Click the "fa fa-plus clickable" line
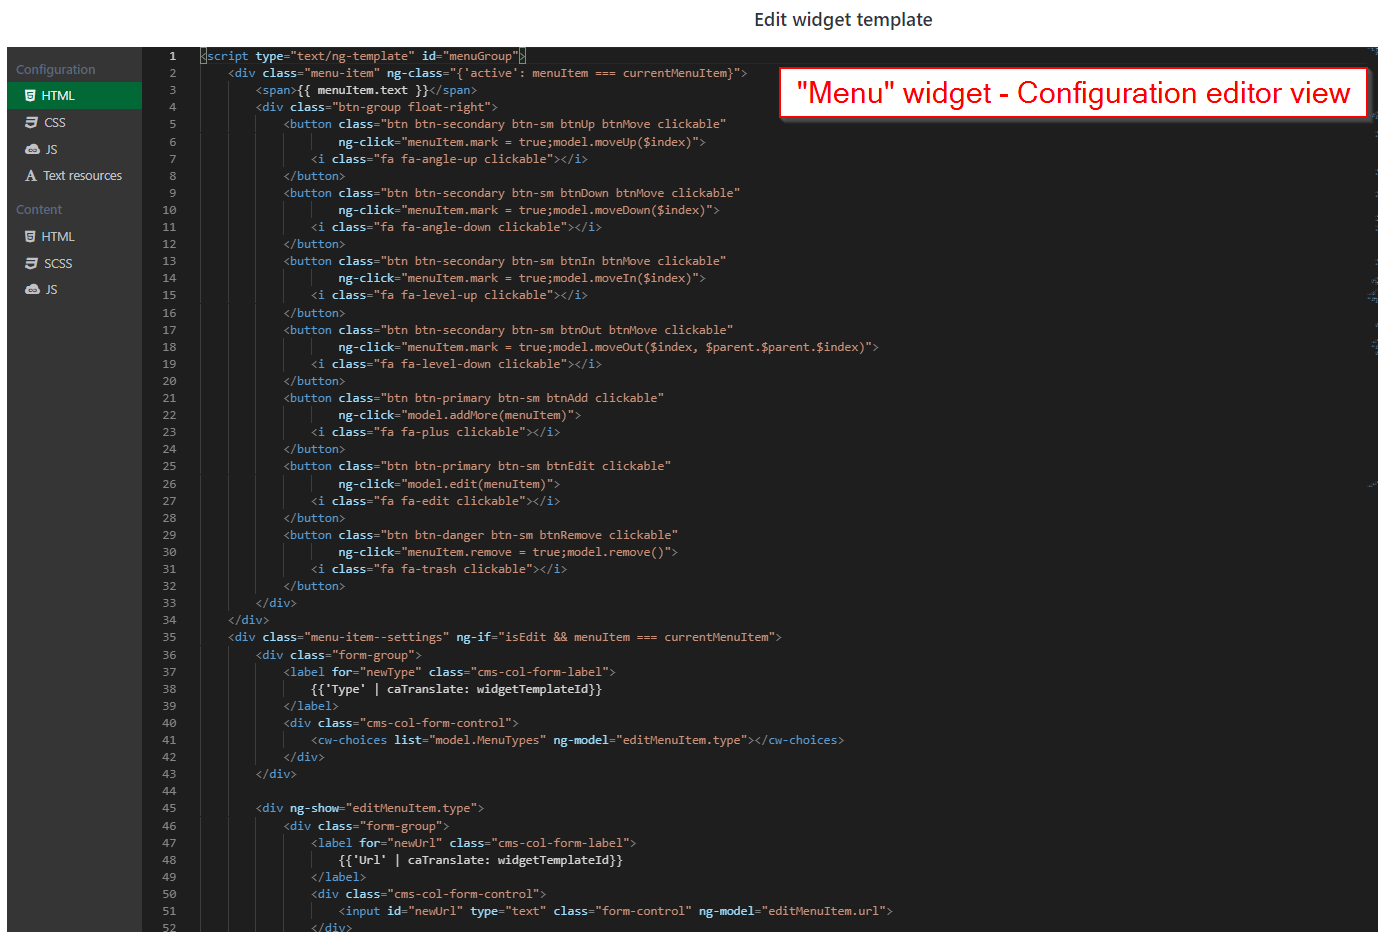Image resolution: width=1378 pixels, height=932 pixels. (435, 432)
